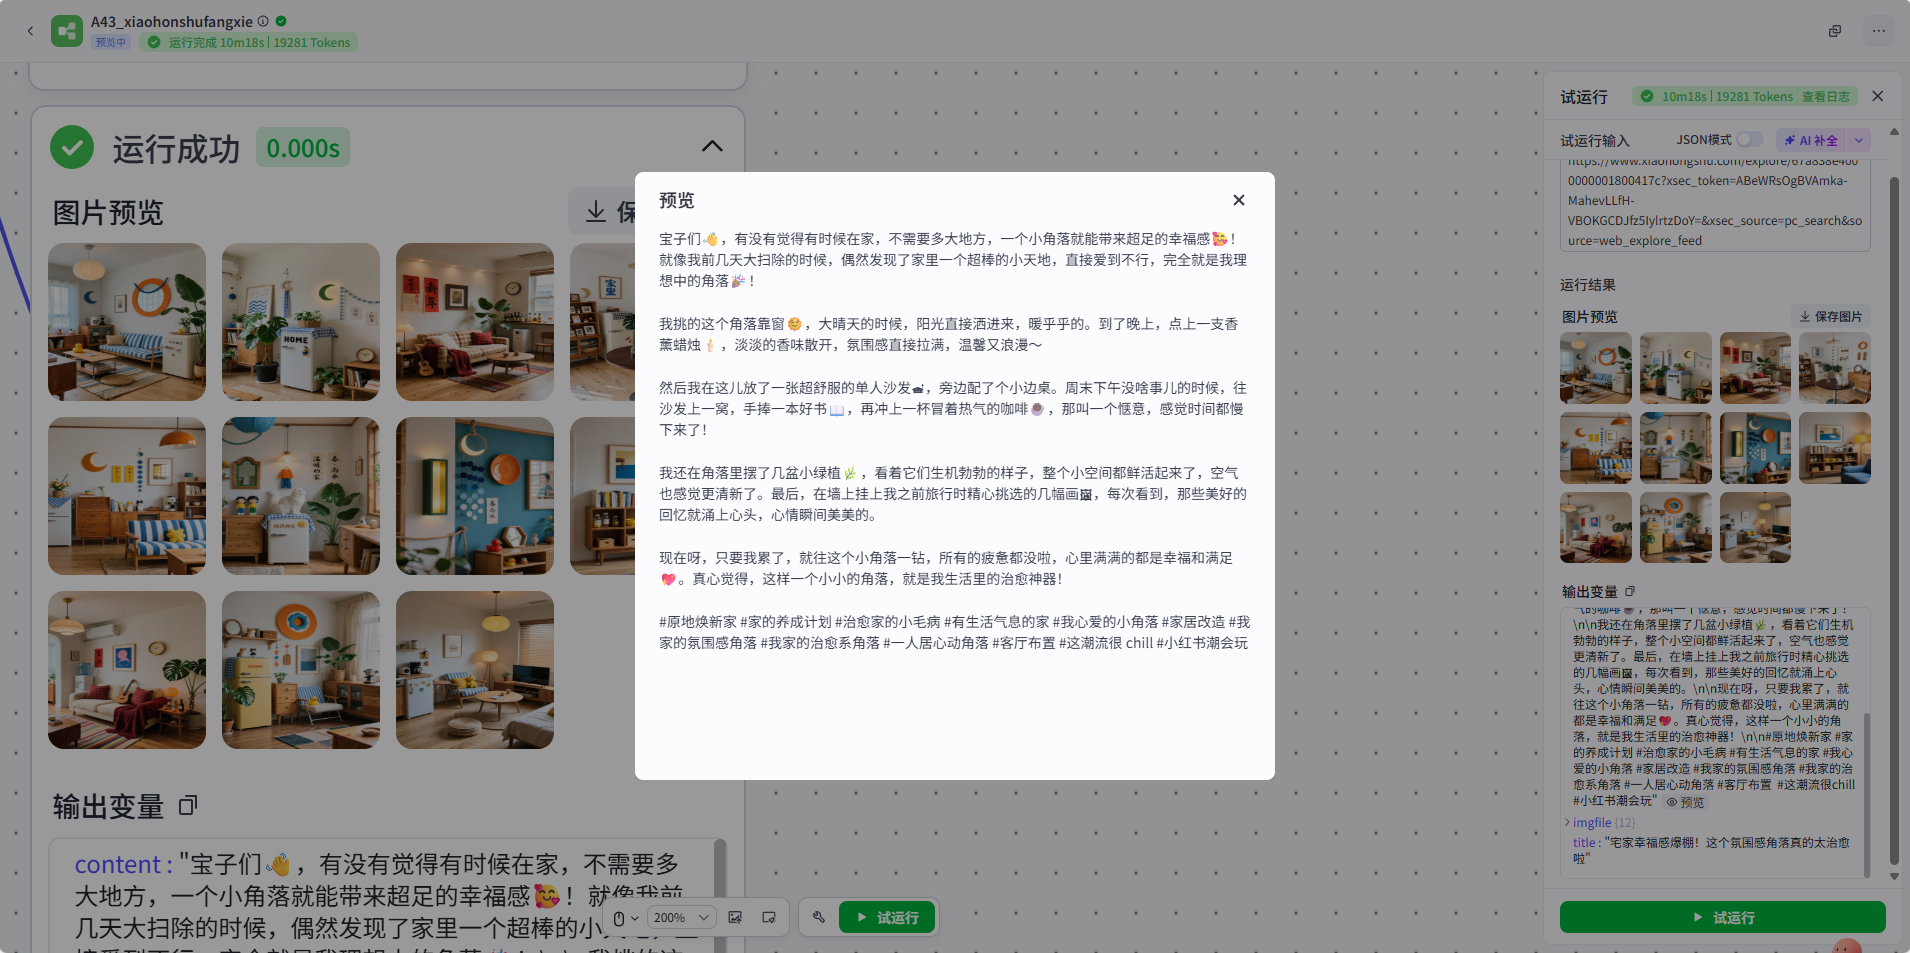Image resolution: width=1910 pixels, height=953 pixels.
Task: Click the green published check next to workflow name
Action: click(x=281, y=21)
